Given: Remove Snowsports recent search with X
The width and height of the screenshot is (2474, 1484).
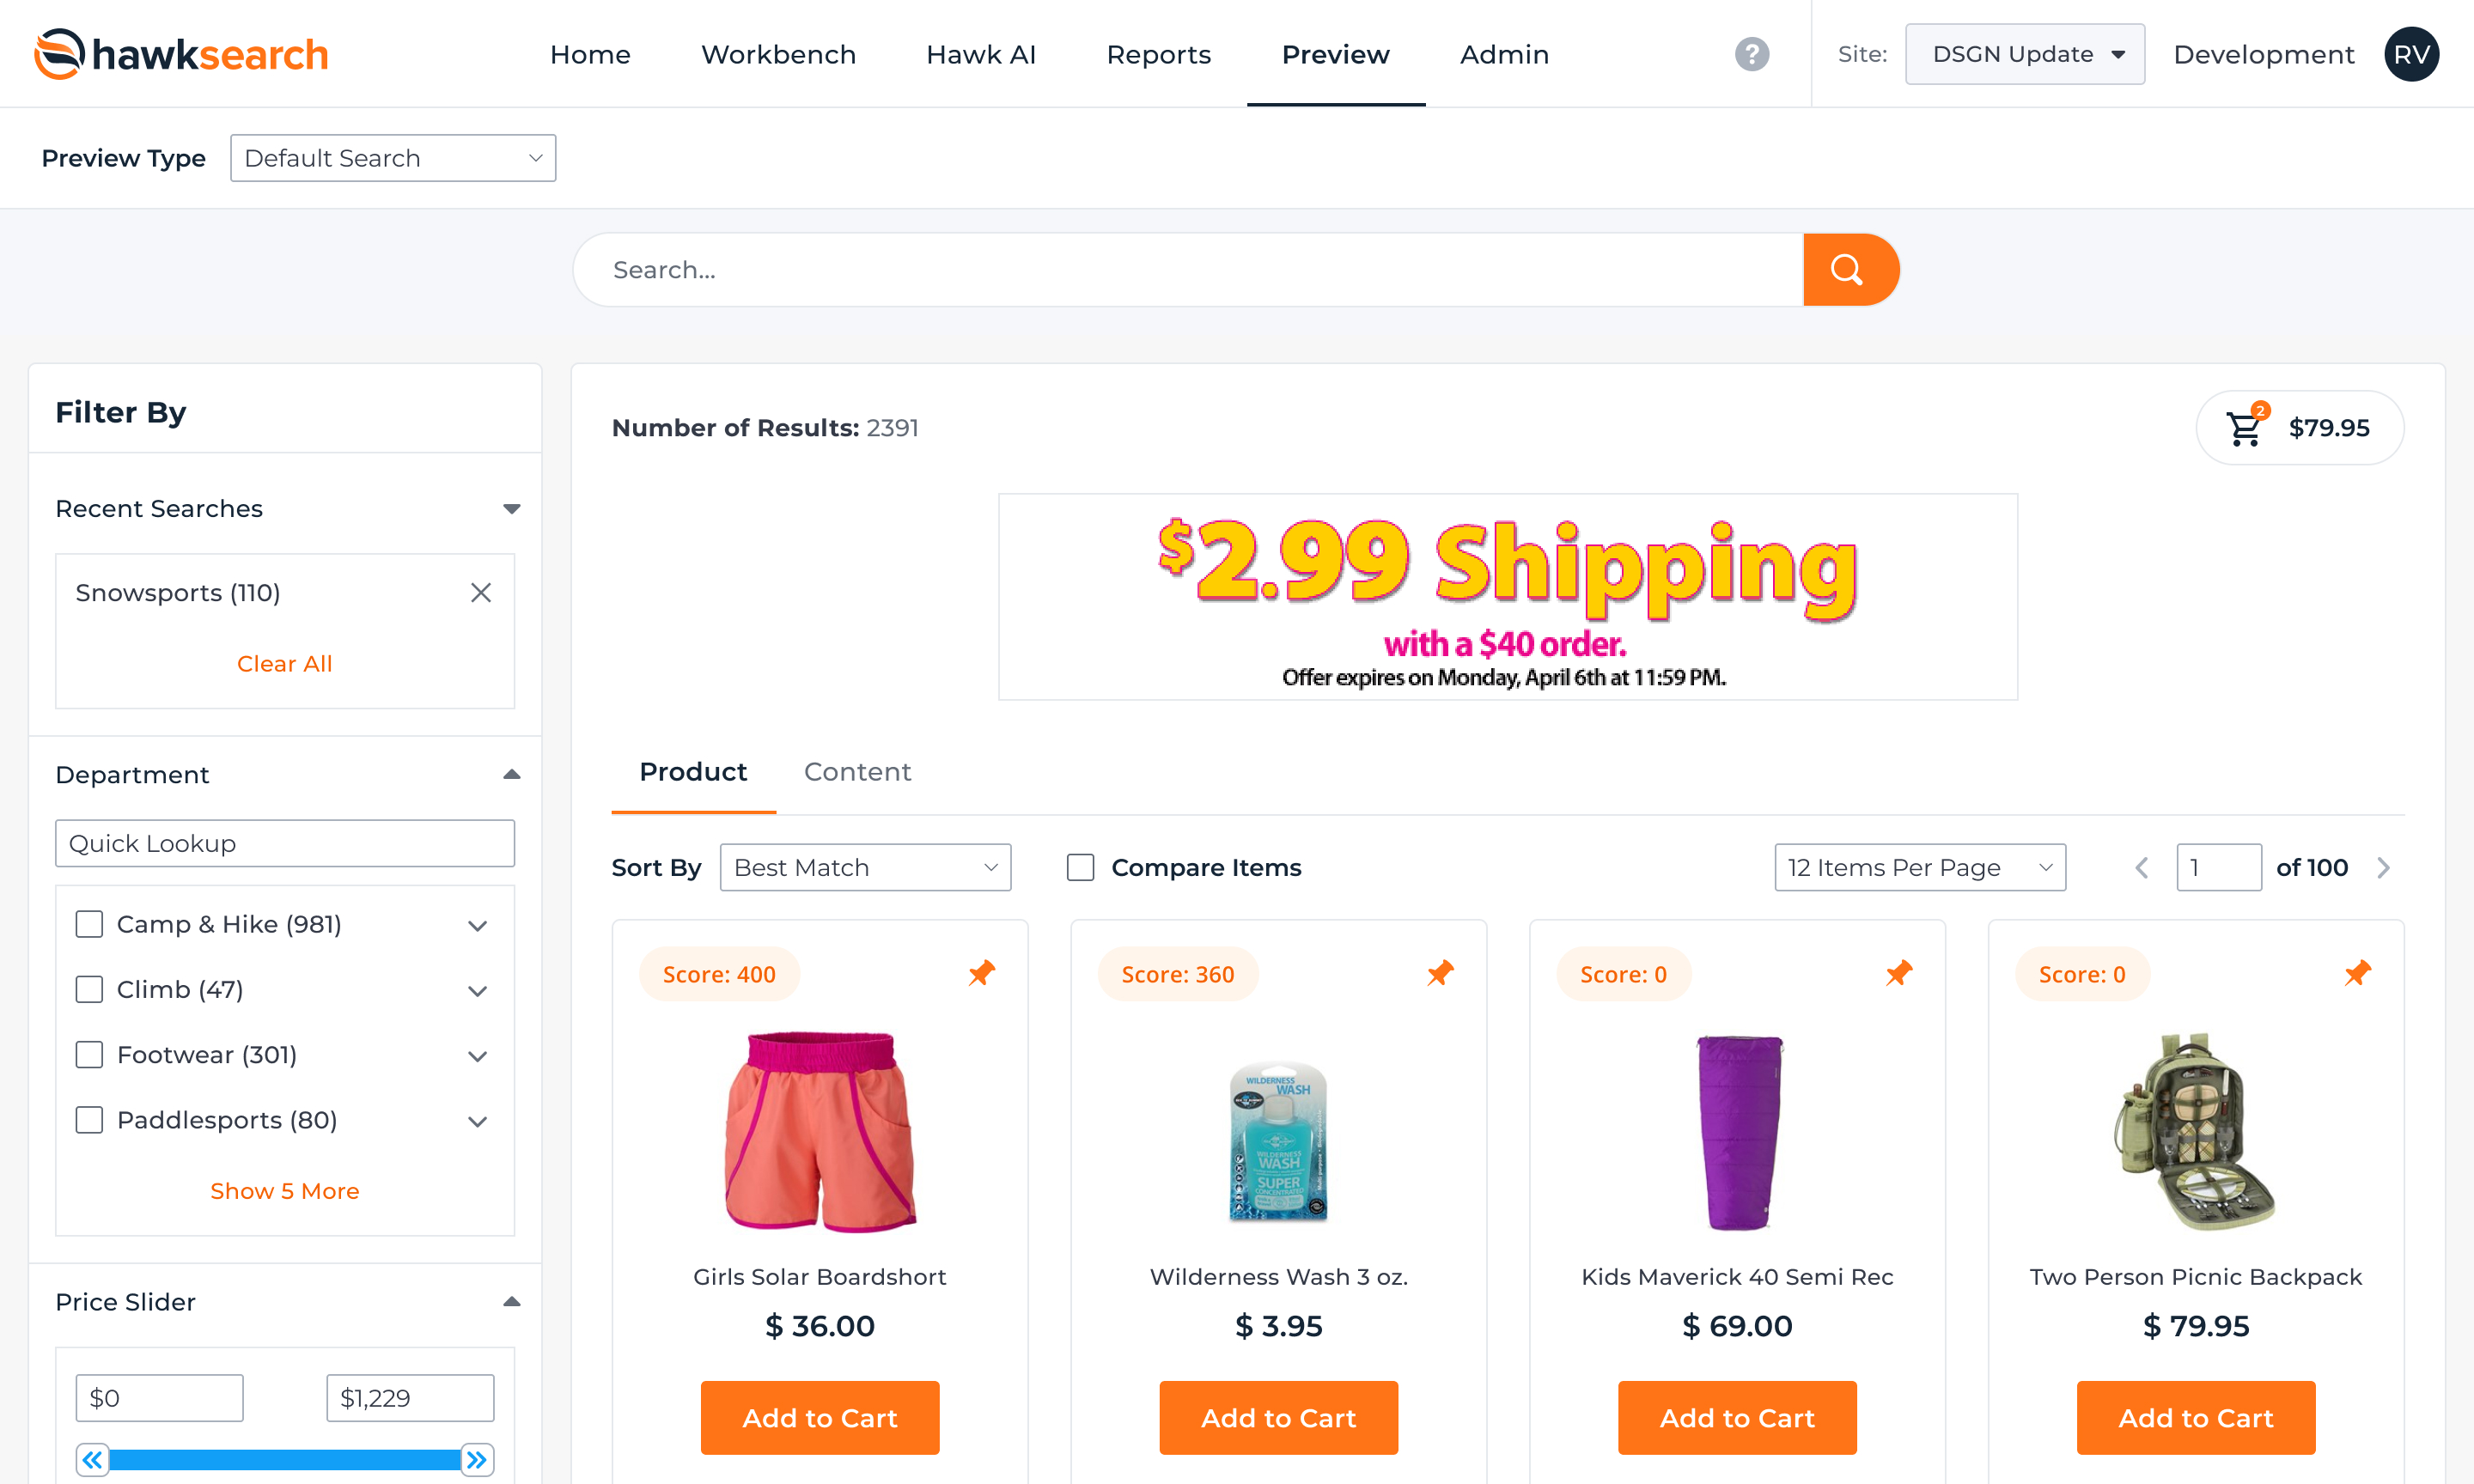Looking at the screenshot, I should point(481,593).
